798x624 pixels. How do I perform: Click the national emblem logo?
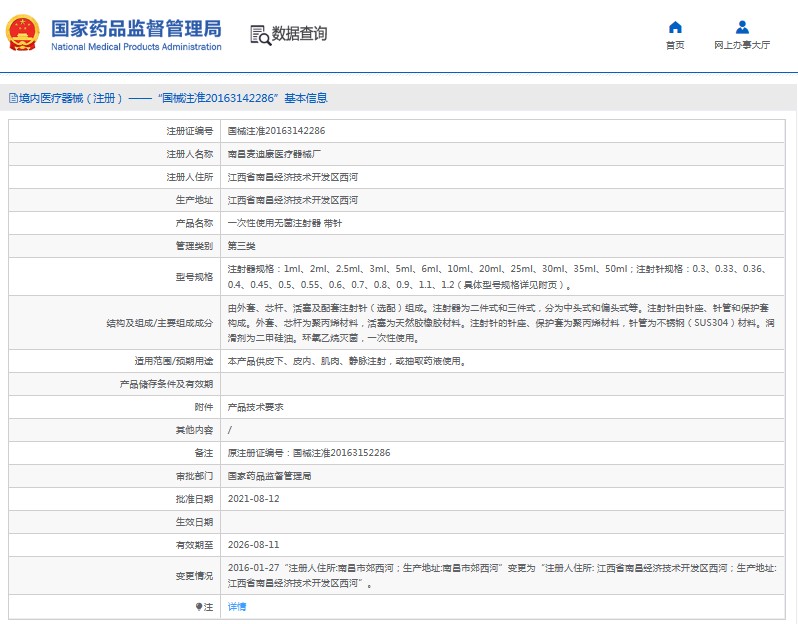(x=22, y=33)
